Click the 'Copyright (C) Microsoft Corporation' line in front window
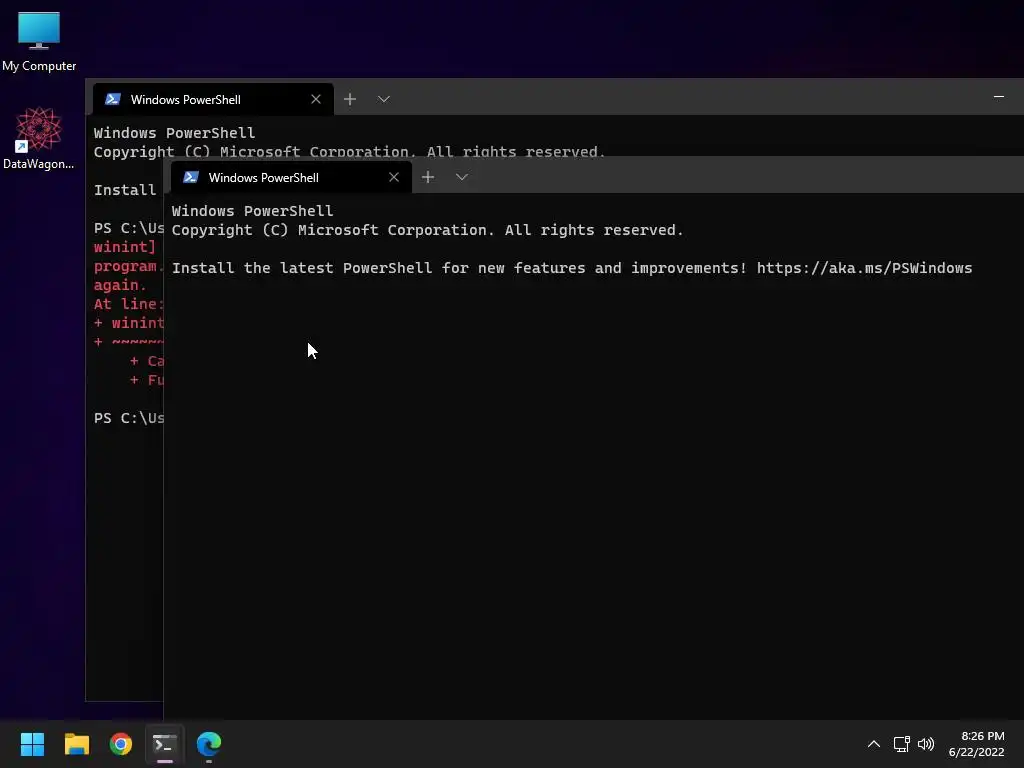The height and width of the screenshot is (768, 1024). 427,230
